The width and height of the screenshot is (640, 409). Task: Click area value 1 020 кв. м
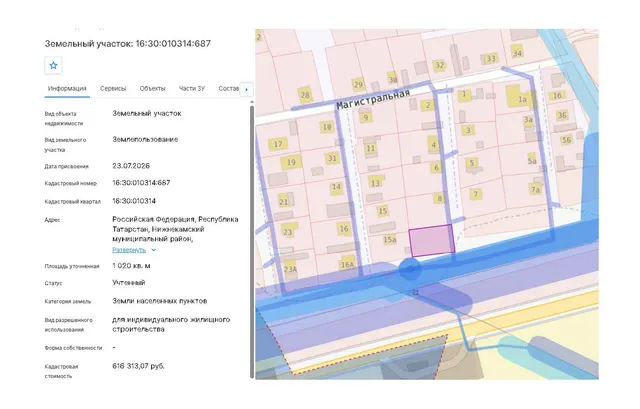[x=131, y=266]
